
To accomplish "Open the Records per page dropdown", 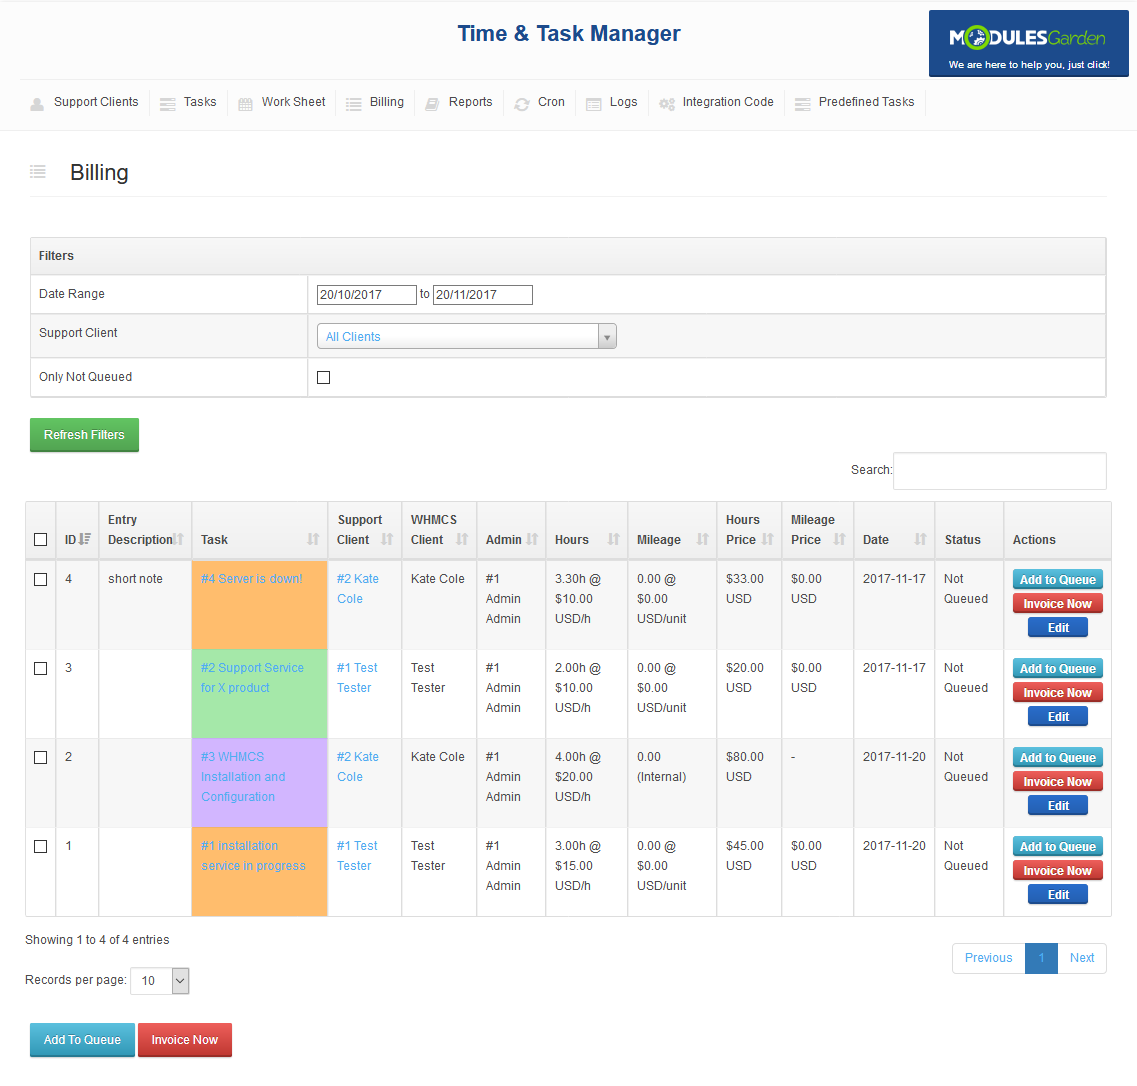I will coord(160,981).
